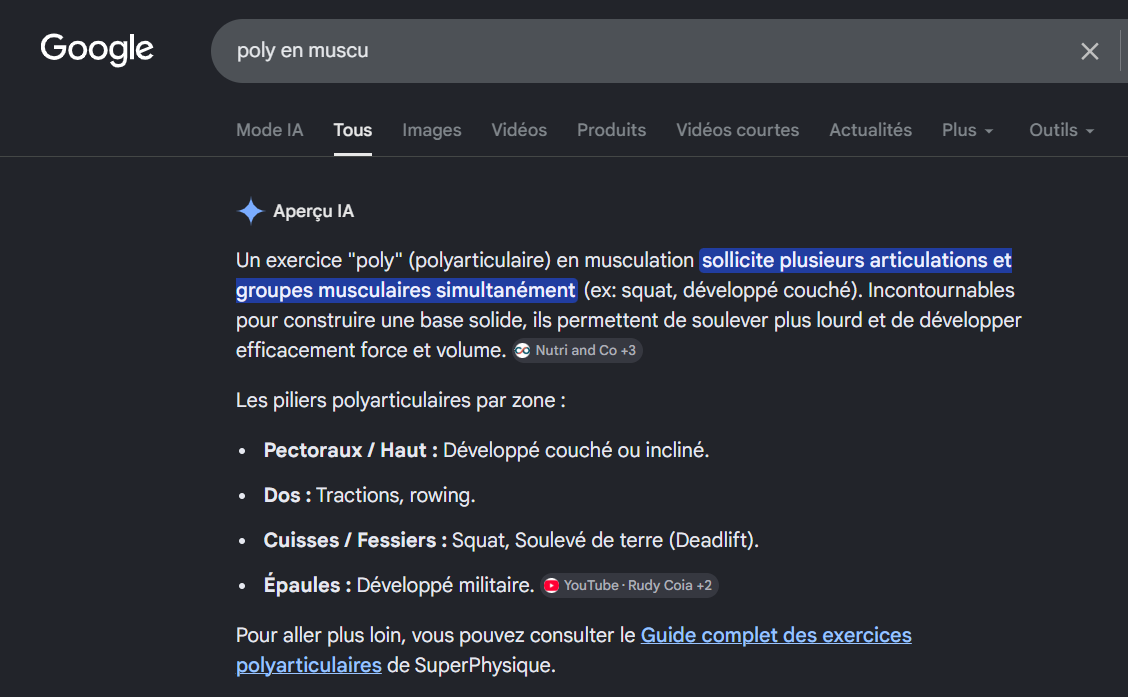Click the Google logo

click(x=96, y=50)
